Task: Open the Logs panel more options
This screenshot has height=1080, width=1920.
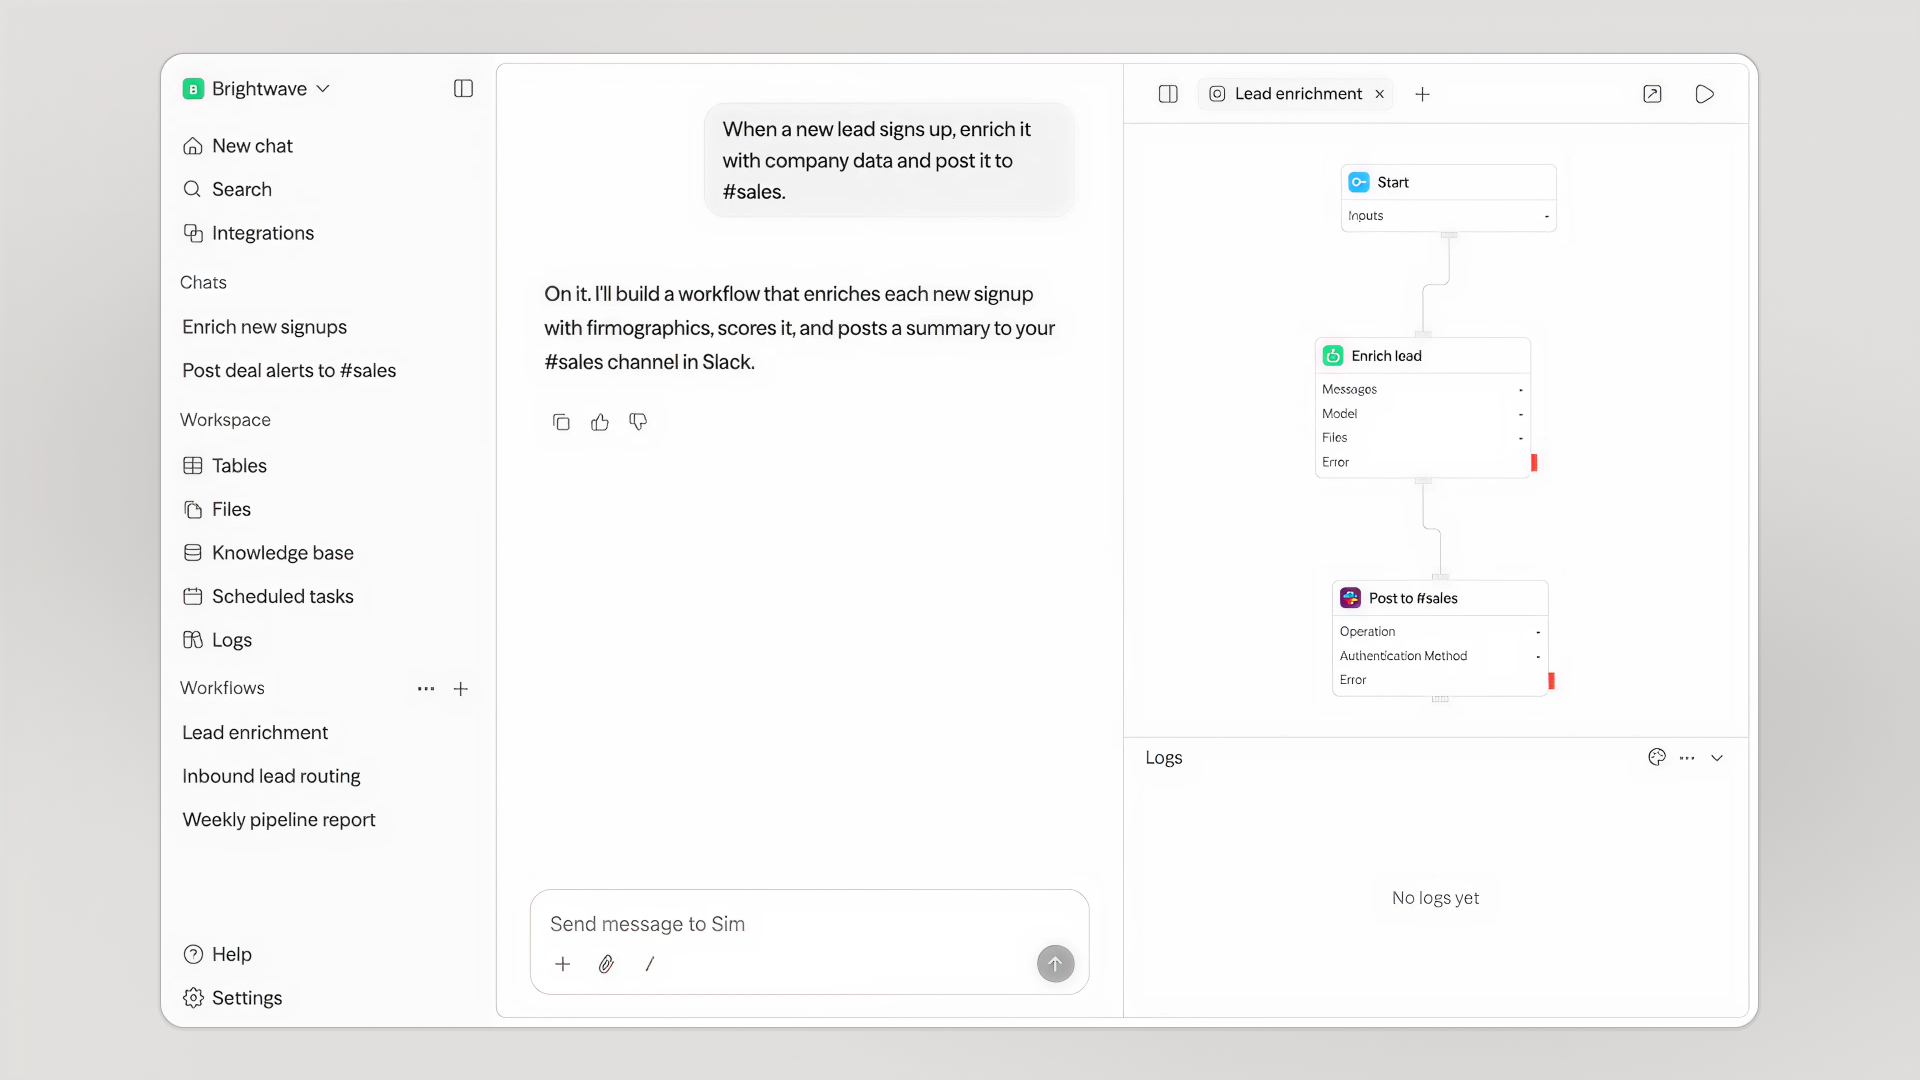Action: (1687, 758)
